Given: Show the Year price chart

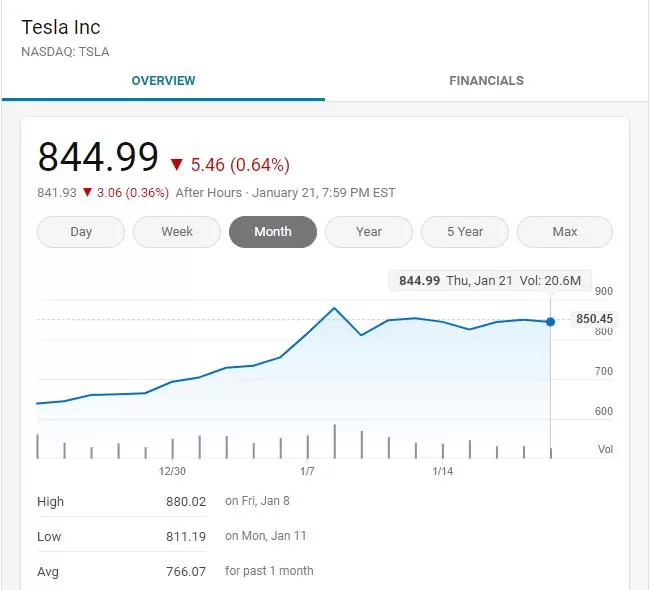Looking at the screenshot, I should coord(369,231).
